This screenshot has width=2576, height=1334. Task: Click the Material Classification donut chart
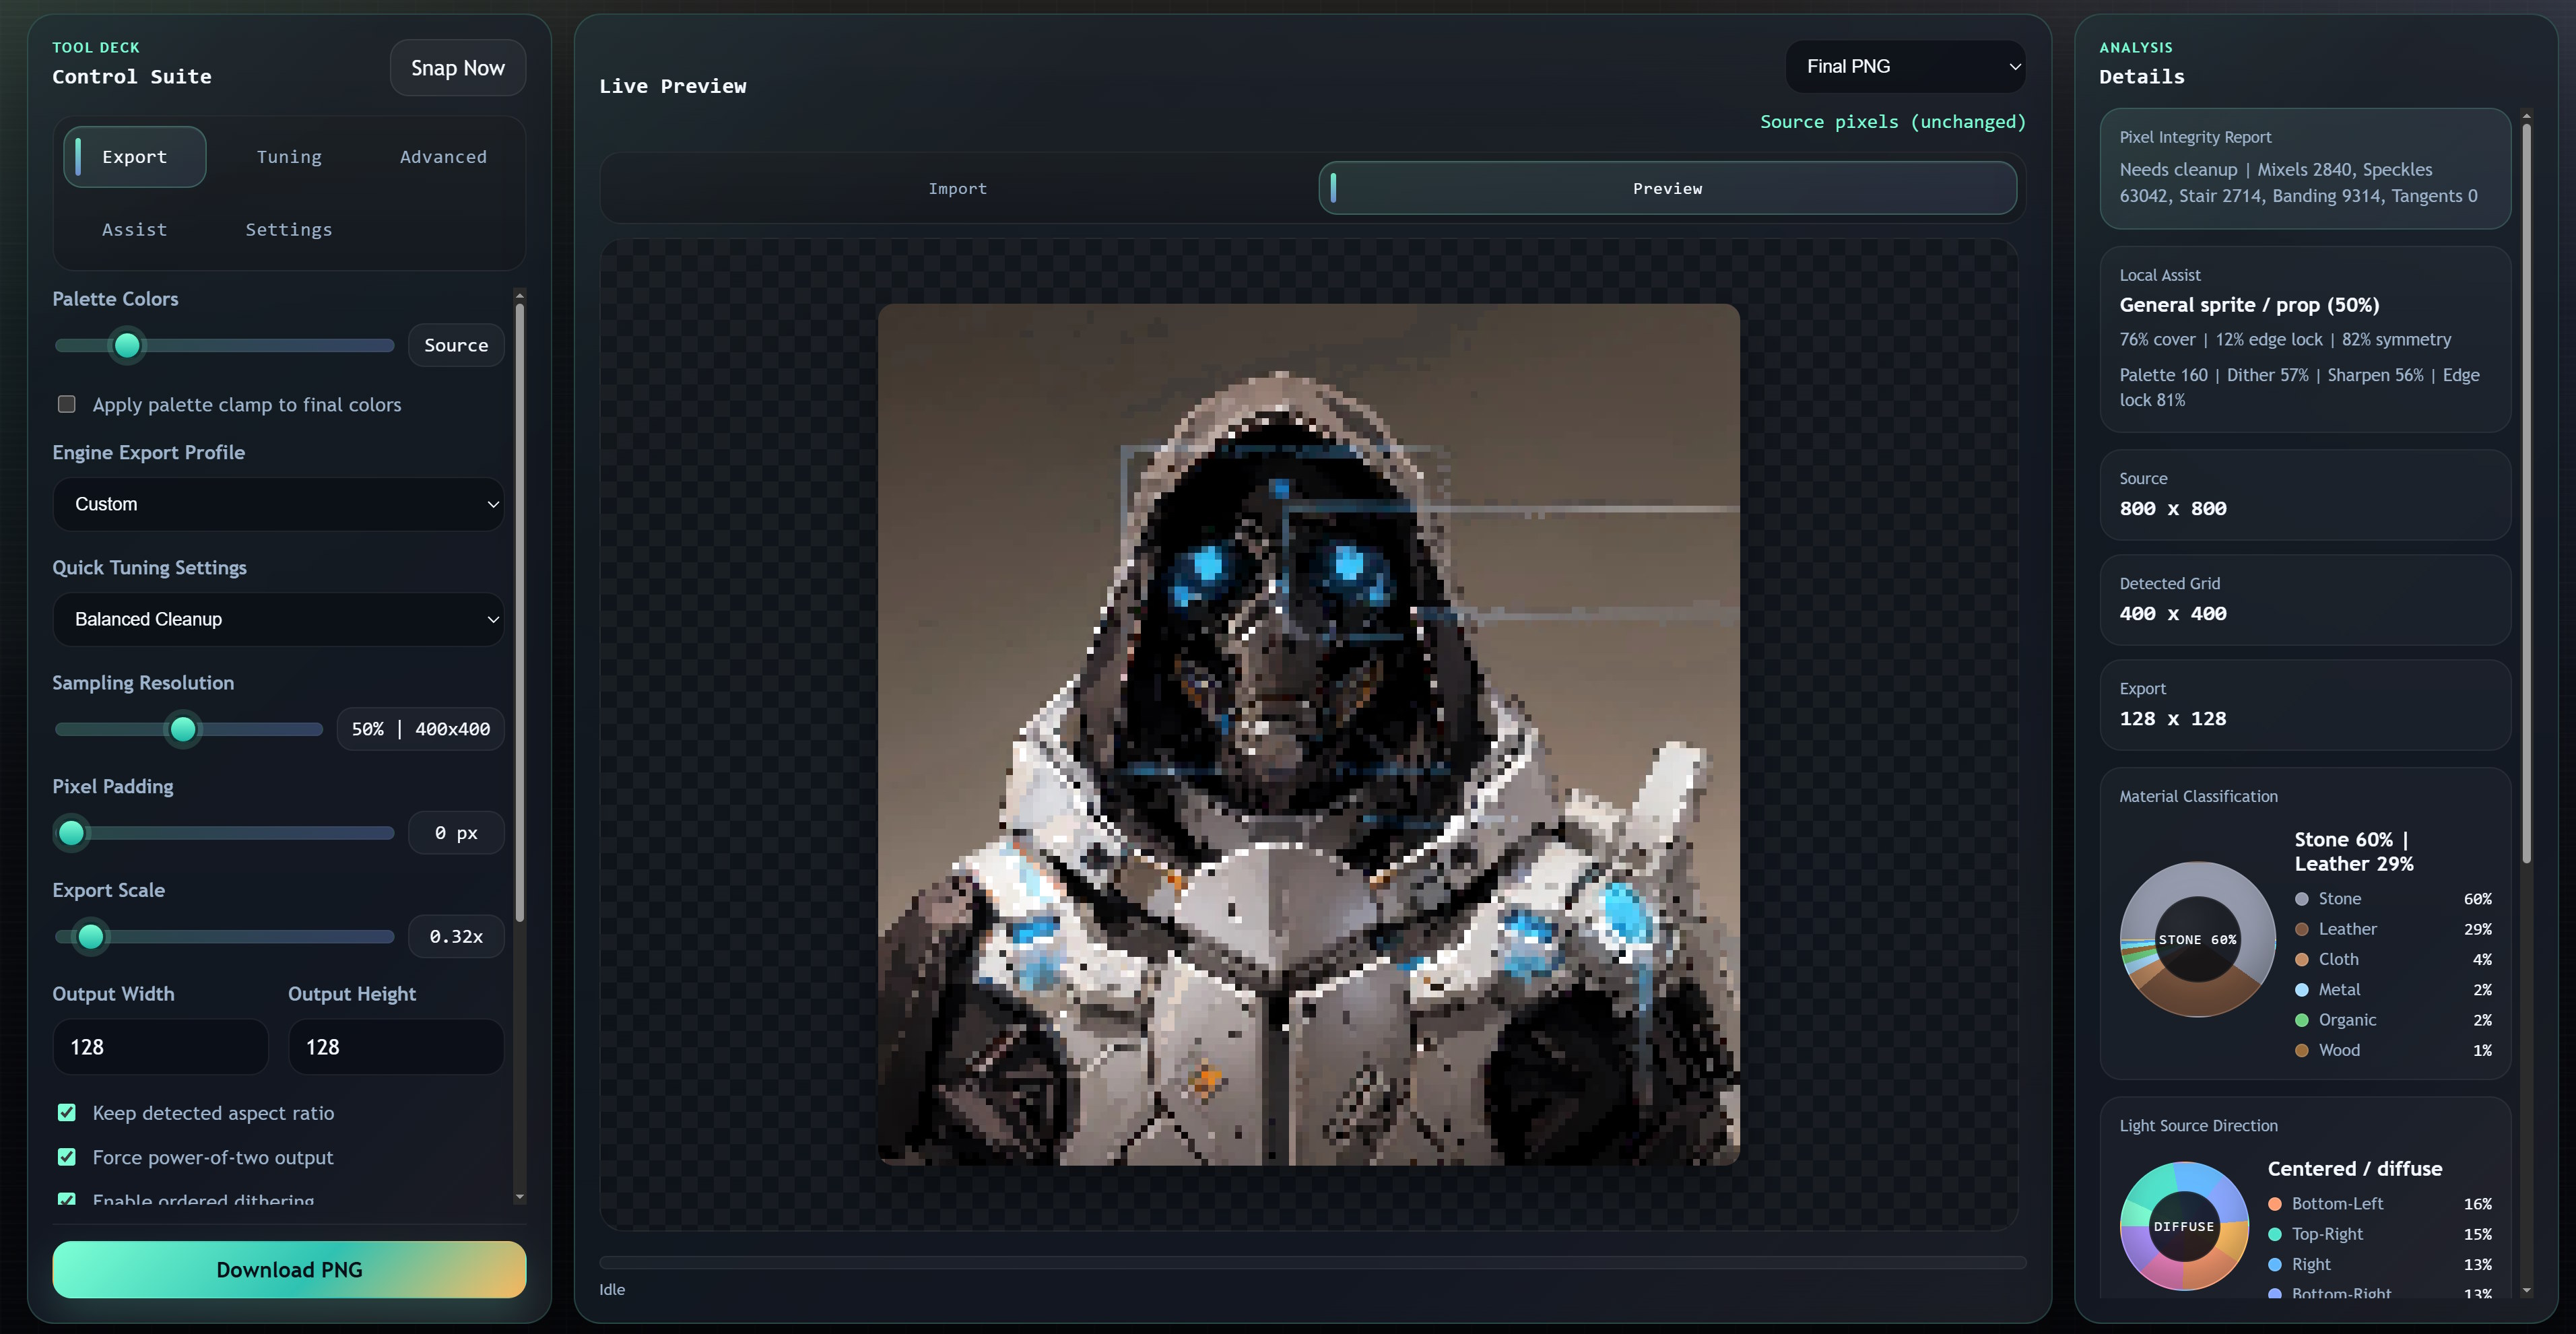(2198, 940)
